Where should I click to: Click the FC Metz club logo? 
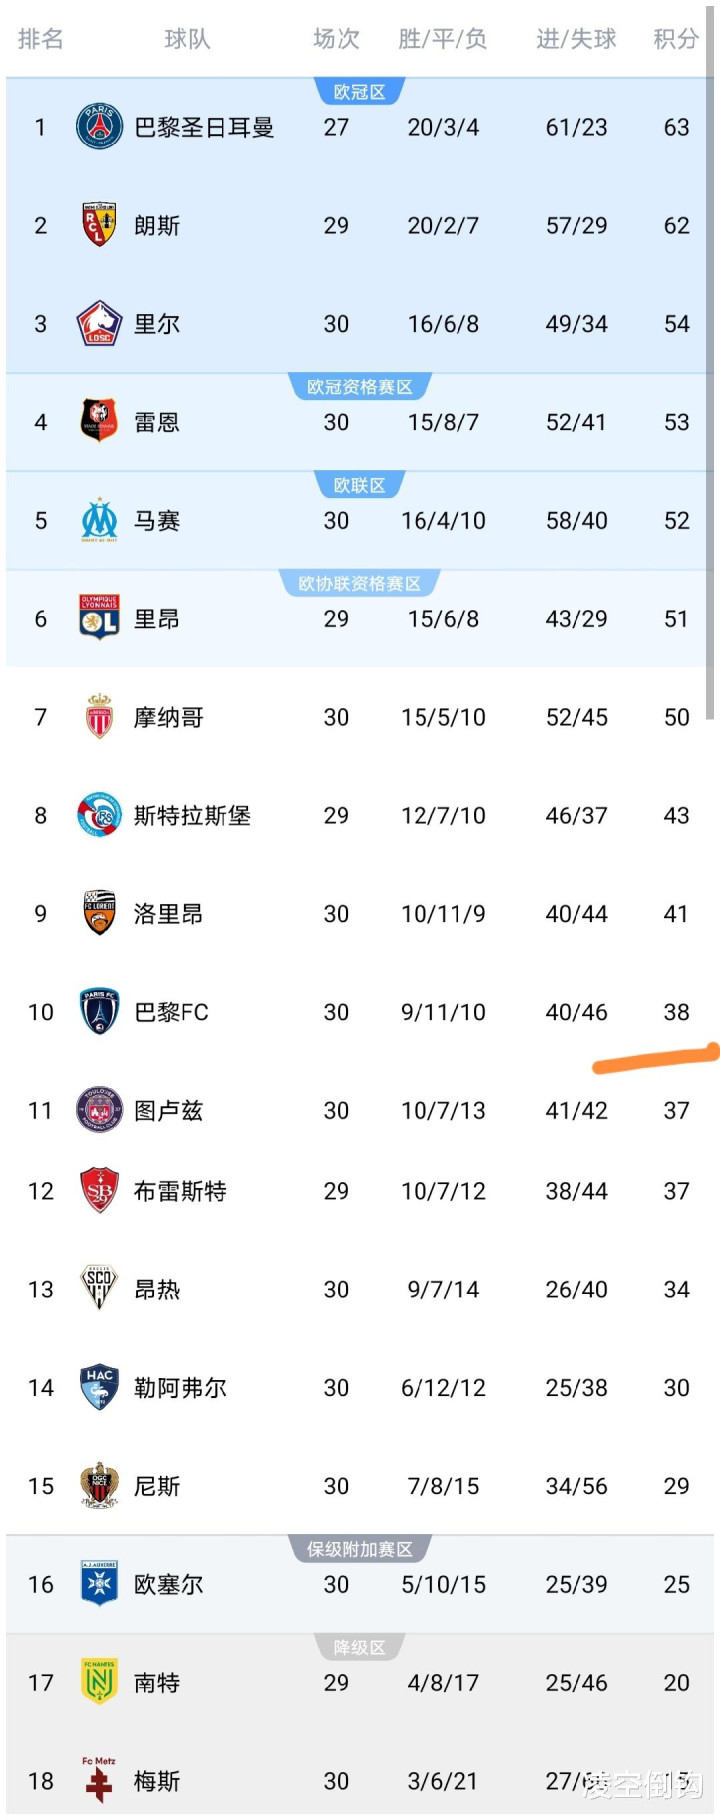pyautogui.click(x=99, y=1780)
